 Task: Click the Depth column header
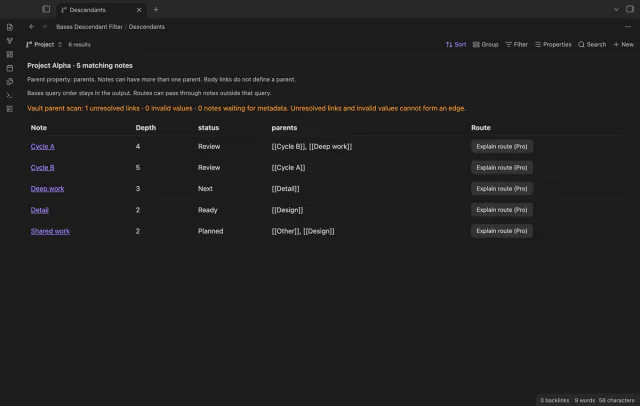coord(146,128)
